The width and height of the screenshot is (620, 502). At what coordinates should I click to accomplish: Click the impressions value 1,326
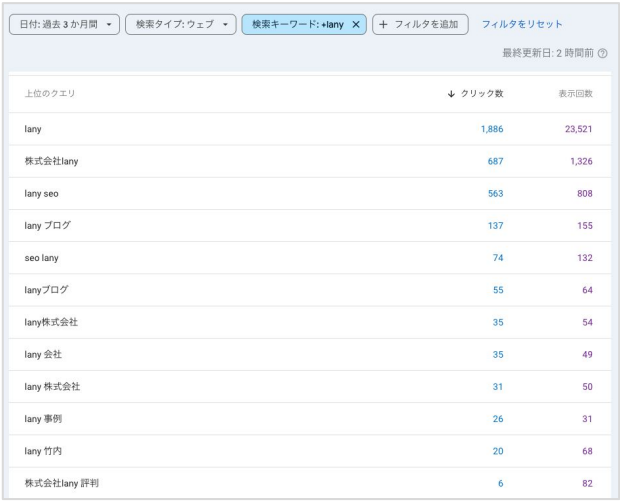[x=581, y=161]
